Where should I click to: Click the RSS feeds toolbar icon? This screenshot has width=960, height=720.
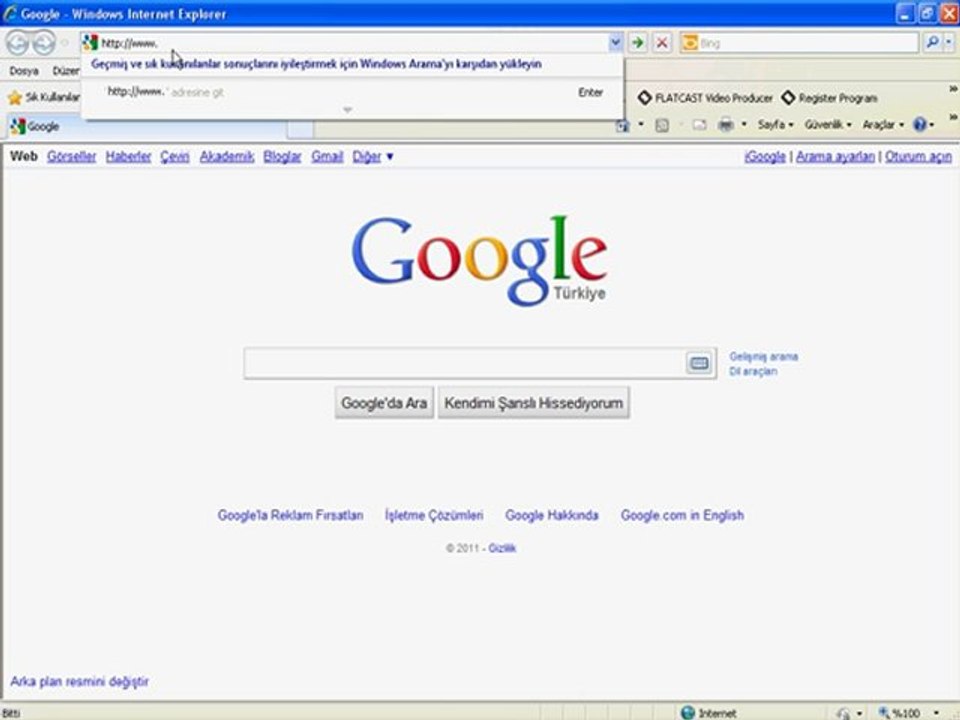pos(662,126)
